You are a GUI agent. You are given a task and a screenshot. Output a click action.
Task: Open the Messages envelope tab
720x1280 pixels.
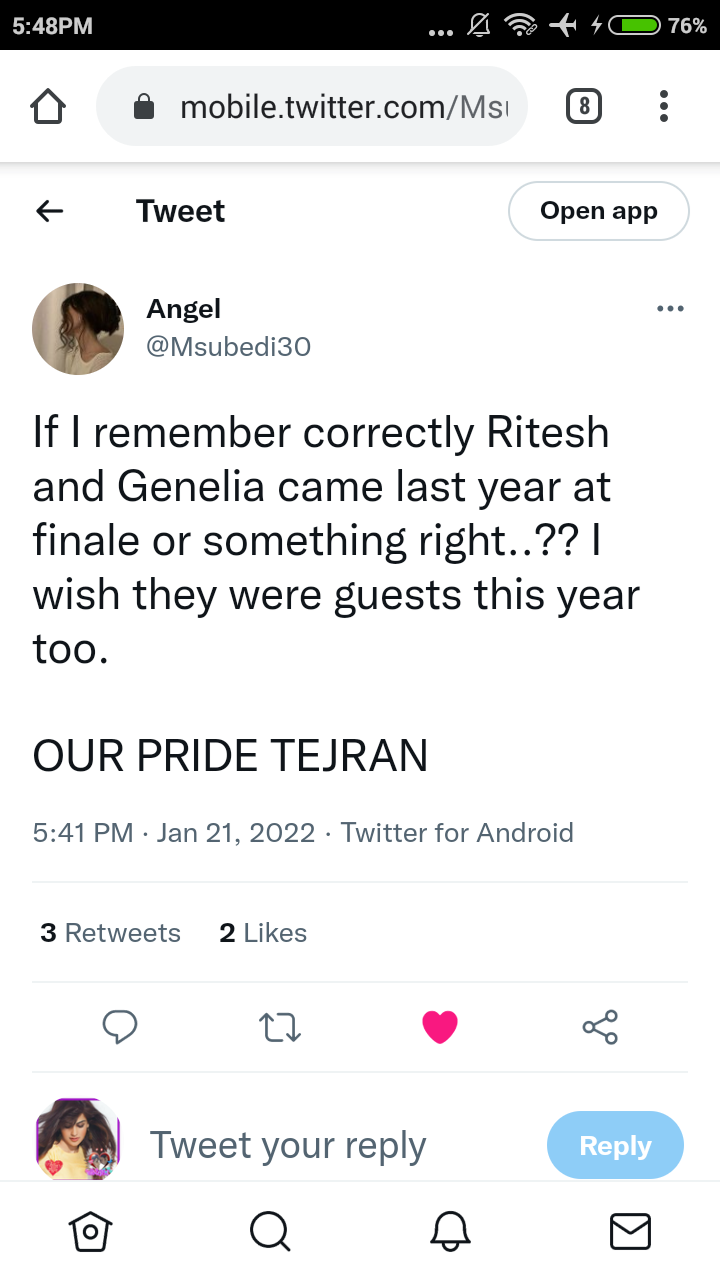click(630, 1231)
